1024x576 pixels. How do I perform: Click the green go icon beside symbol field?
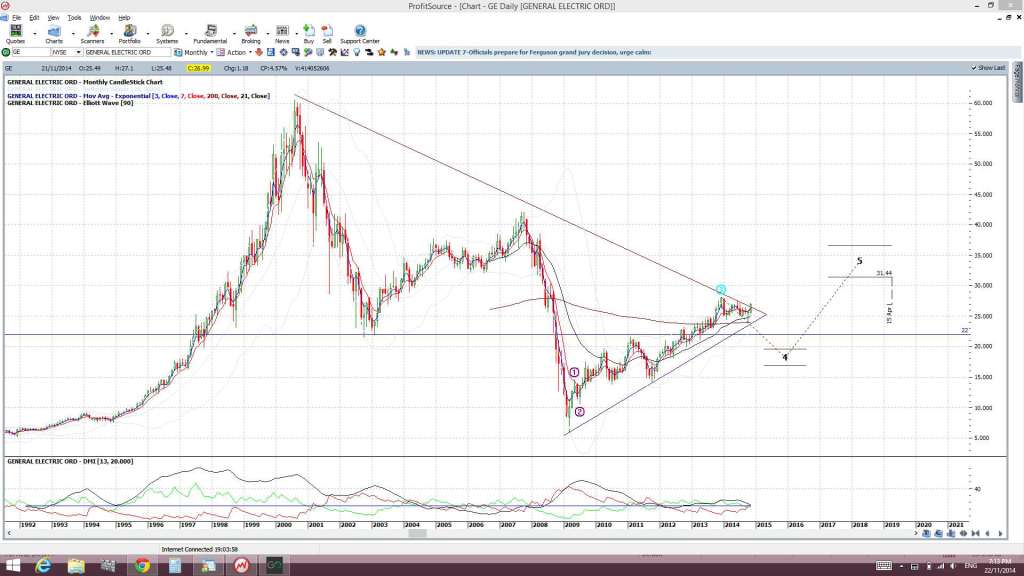tap(6, 52)
